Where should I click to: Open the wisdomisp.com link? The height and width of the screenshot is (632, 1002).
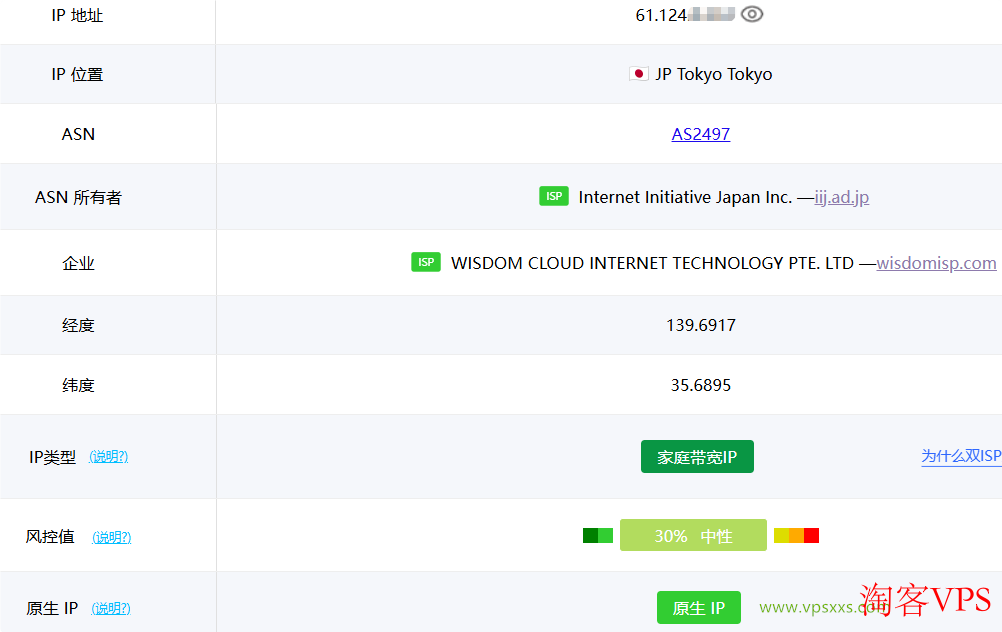pos(936,263)
